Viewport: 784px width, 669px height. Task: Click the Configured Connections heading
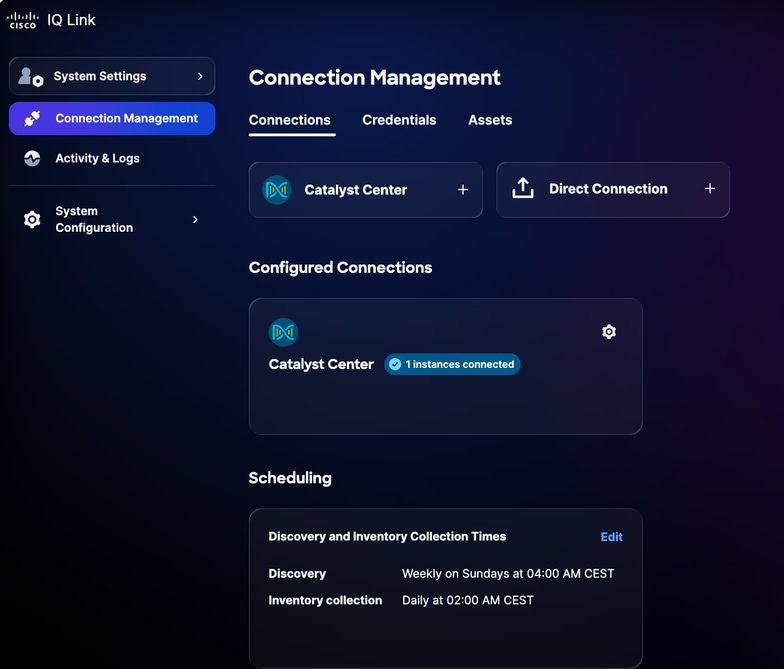[x=340, y=268]
